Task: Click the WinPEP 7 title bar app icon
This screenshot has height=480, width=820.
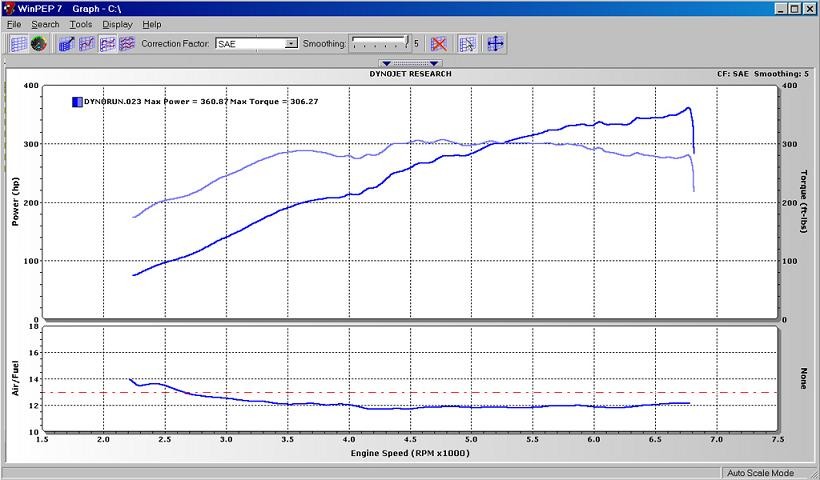Action: [x=8, y=8]
